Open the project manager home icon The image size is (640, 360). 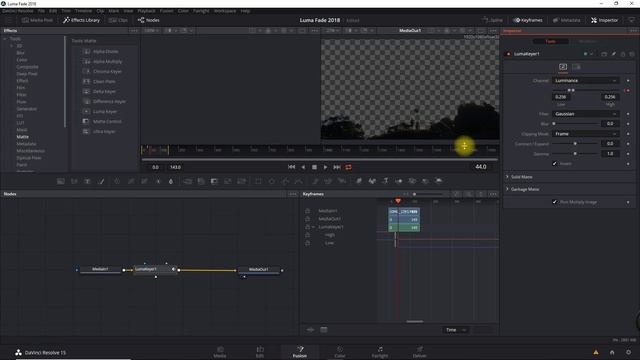pyautogui.click(x=612, y=352)
